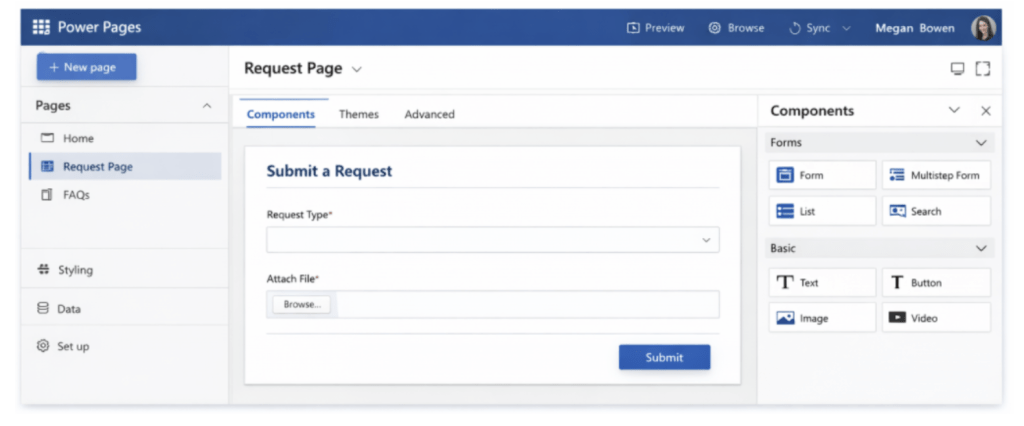This screenshot has width=1024, height=426.
Task: Click the Submit a Request heading
Action: (x=329, y=171)
